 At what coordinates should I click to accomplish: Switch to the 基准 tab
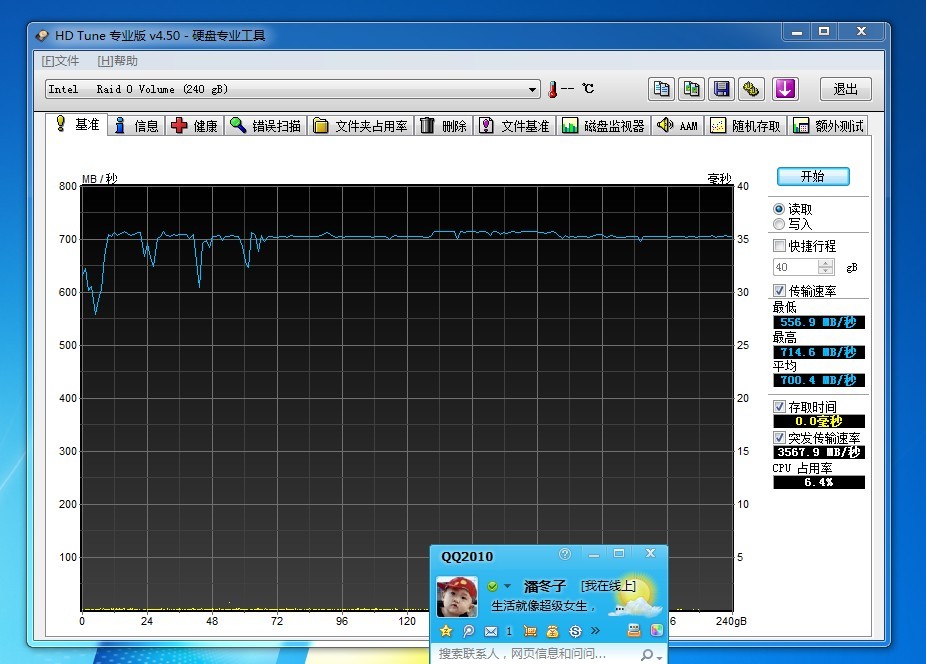click(x=77, y=124)
